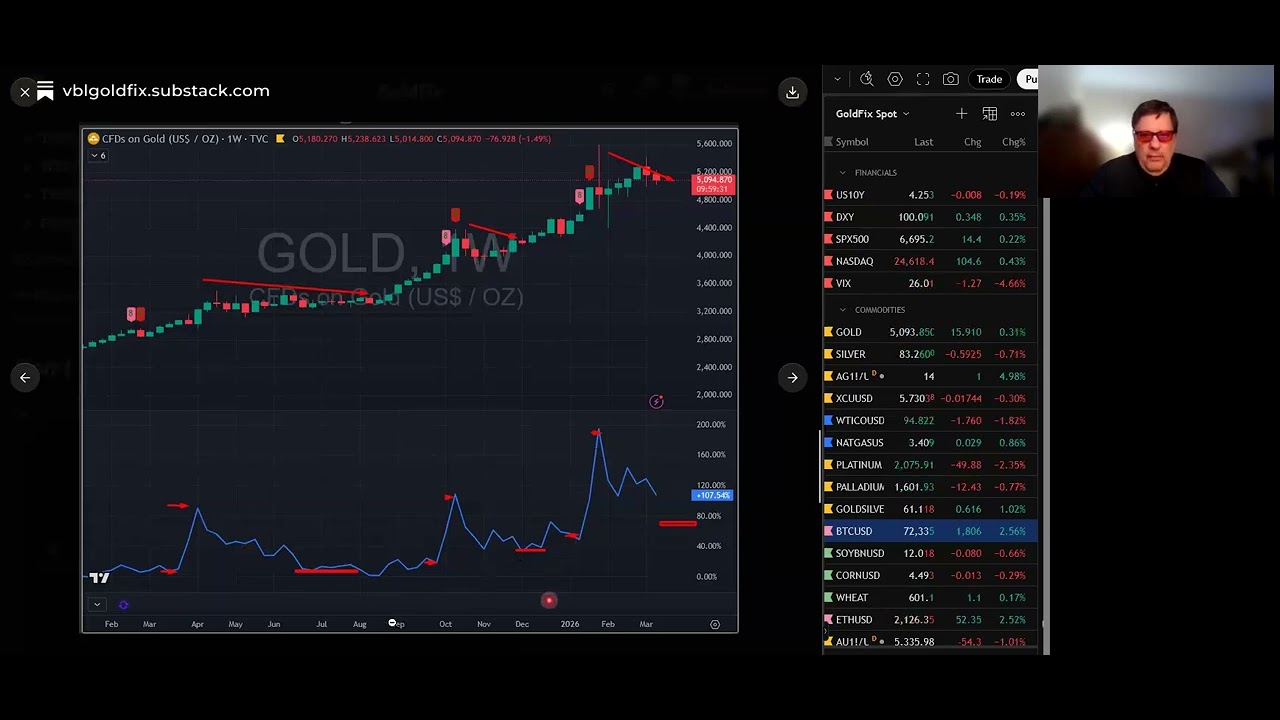This screenshot has height=720, width=1280.
Task: Expand the toolbar chevron dropdown
Action: click(x=837, y=79)
